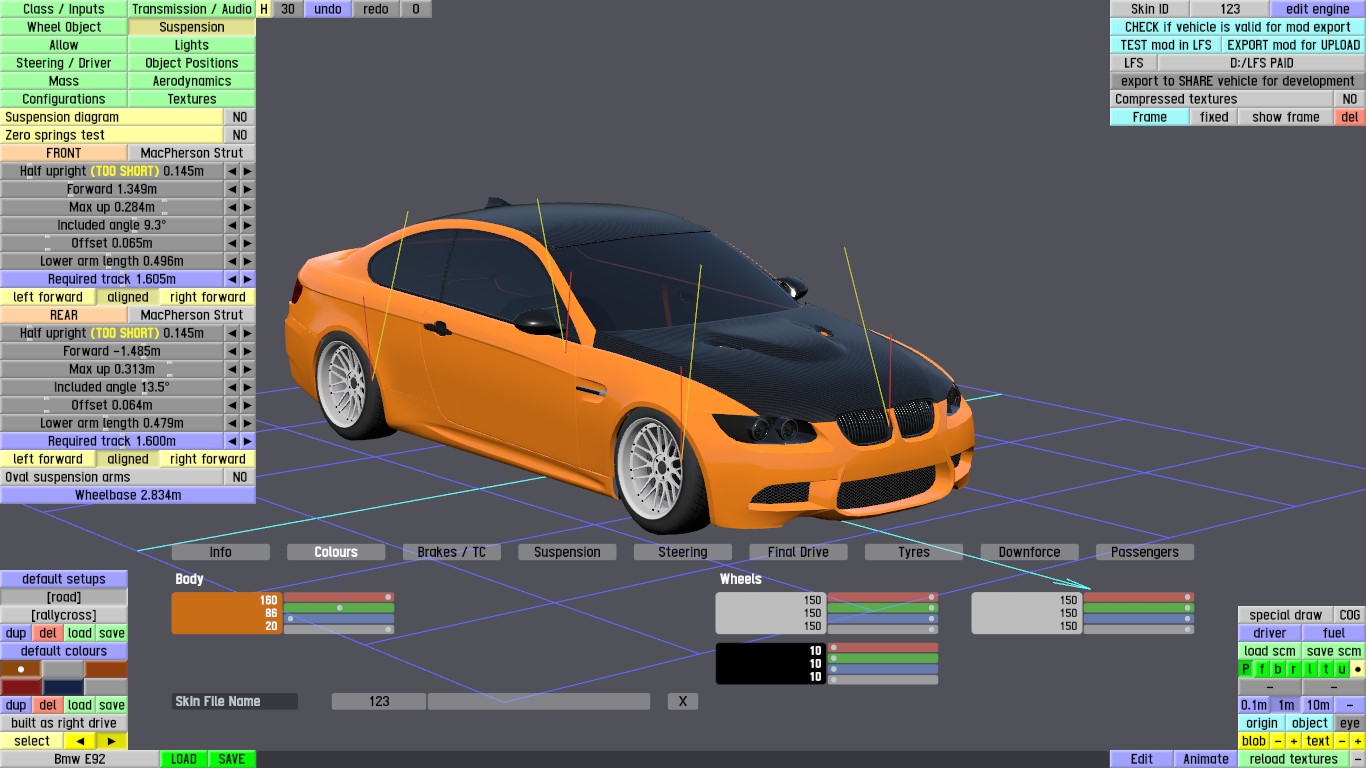Click the left arrow next to select
Image resolution: width=1366 pixels, height=768 pixels.
point(80,741)
